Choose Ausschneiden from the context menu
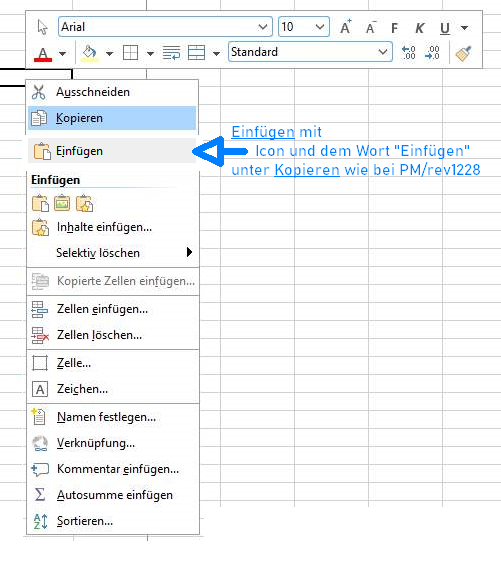This screenshot has width=501, height=576. coord(112,92)
